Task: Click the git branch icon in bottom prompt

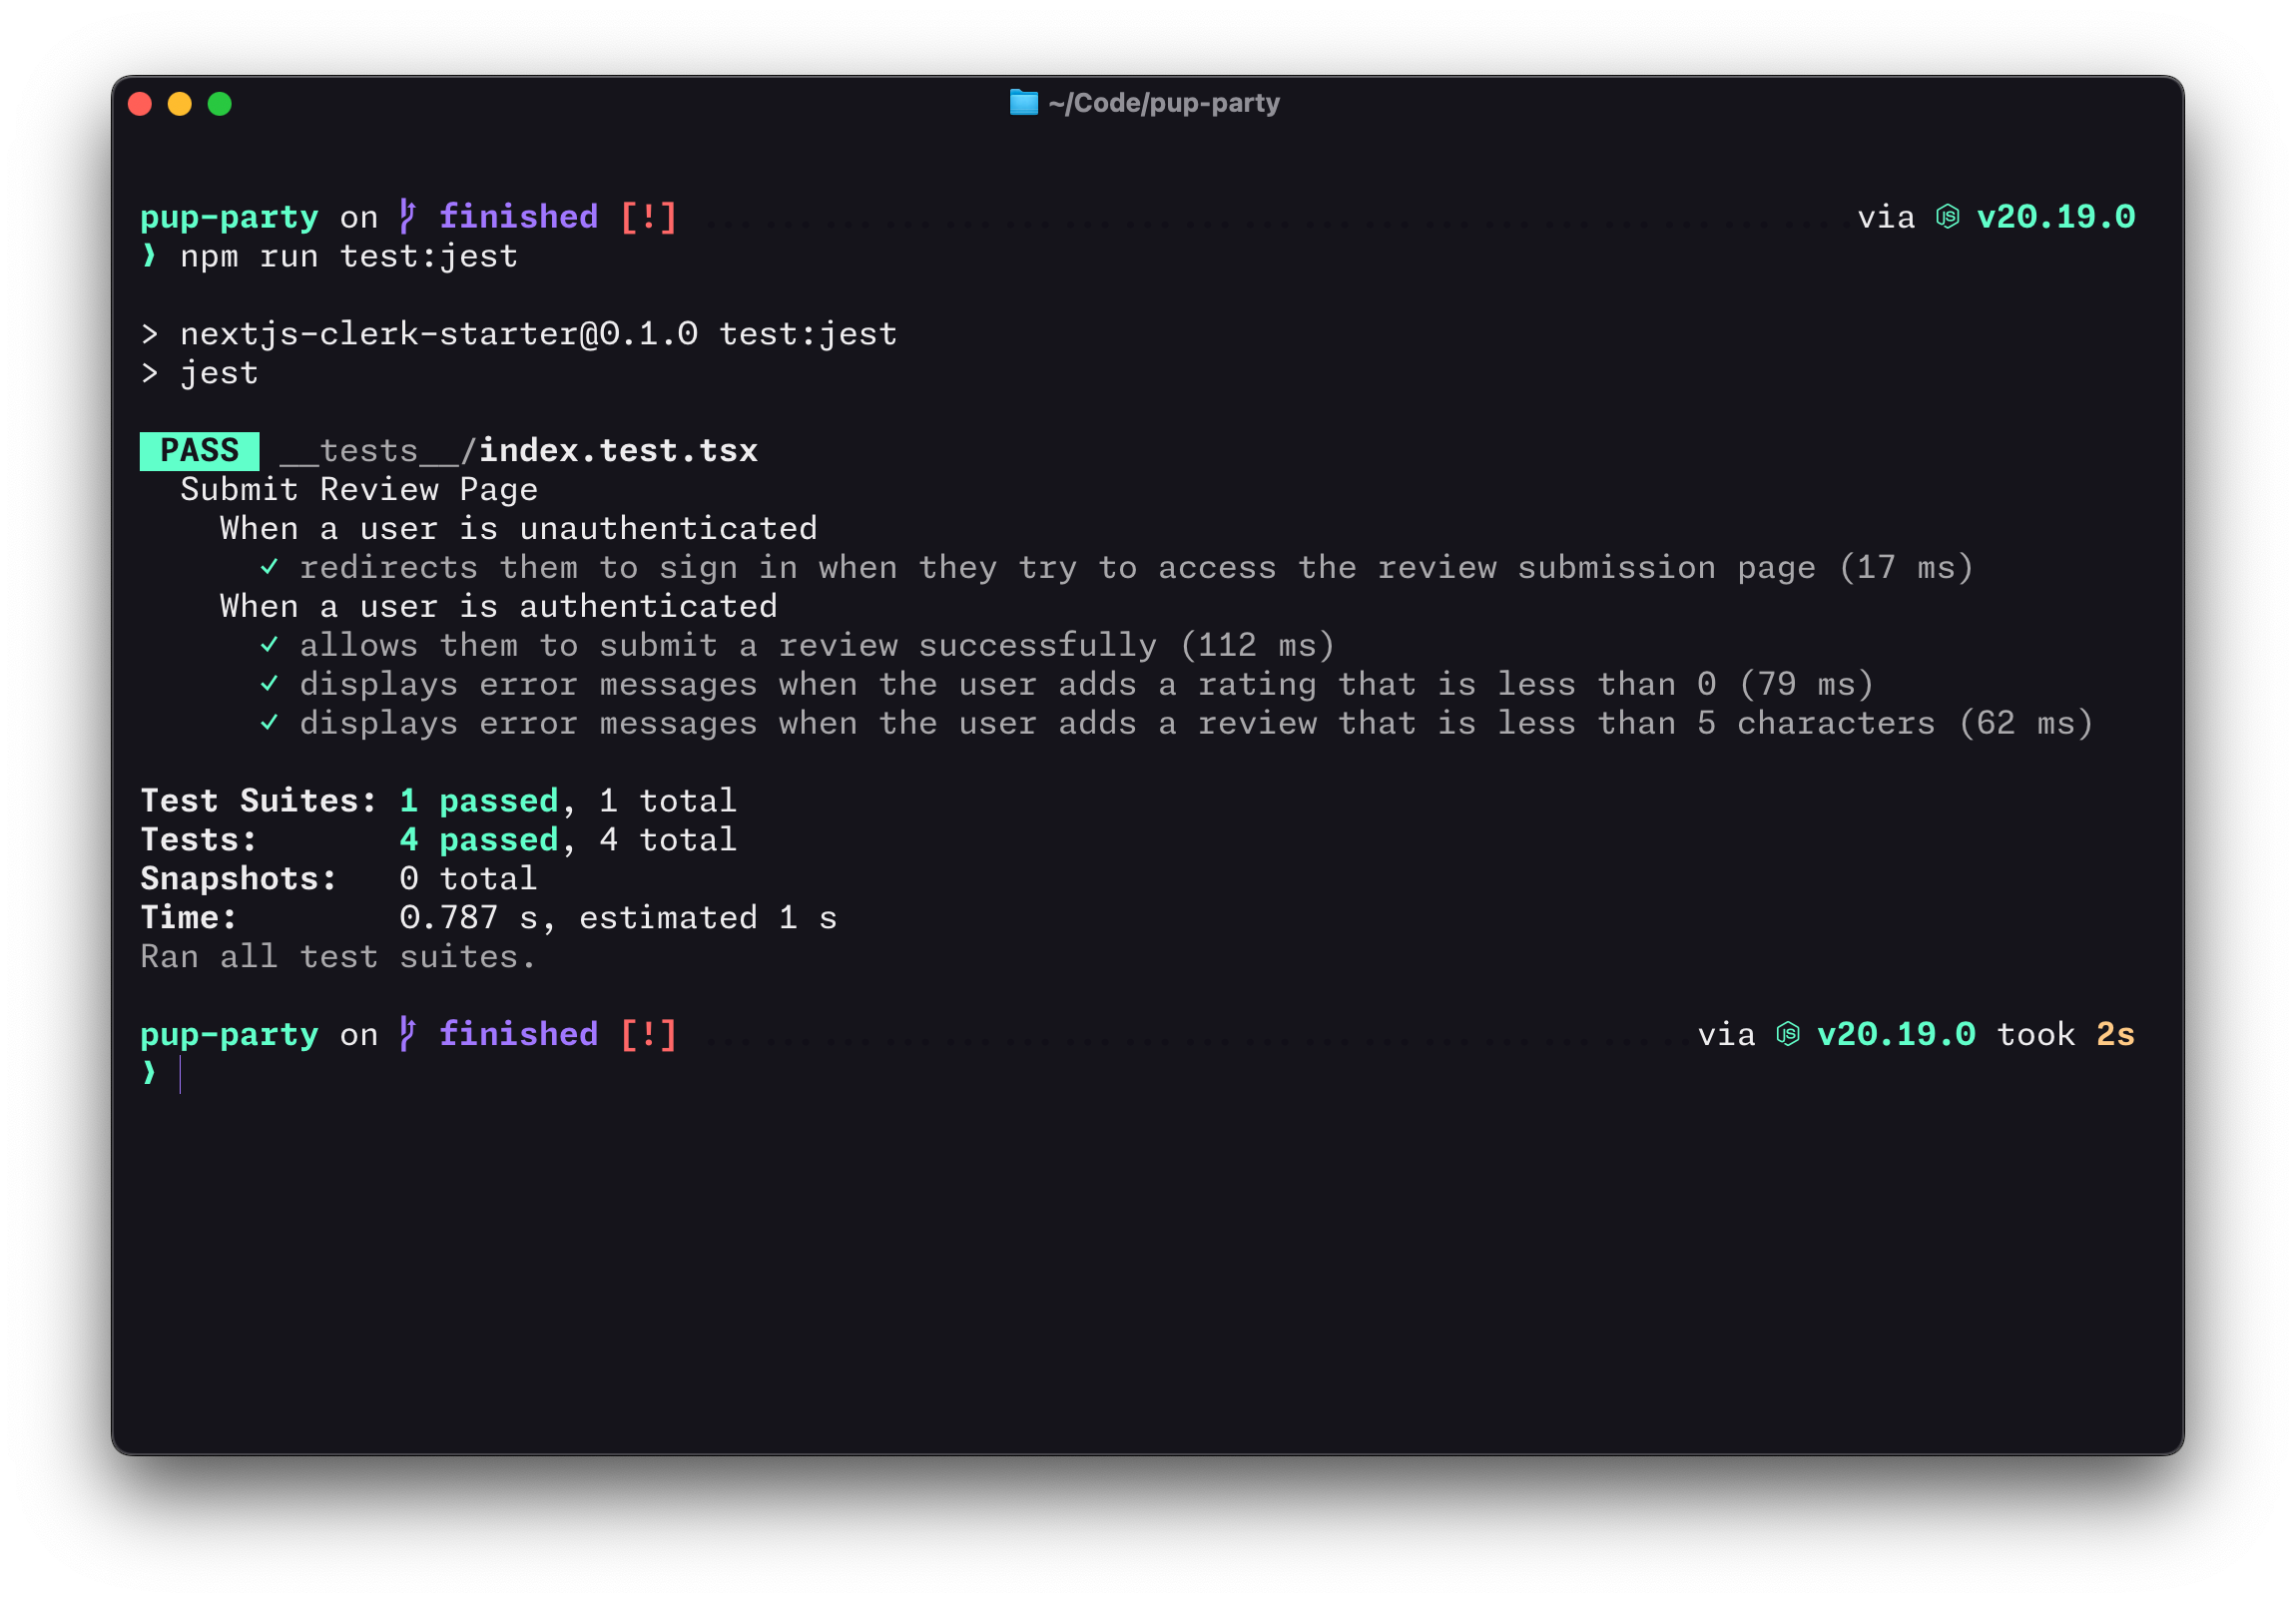Action: tap(407, 1033)
